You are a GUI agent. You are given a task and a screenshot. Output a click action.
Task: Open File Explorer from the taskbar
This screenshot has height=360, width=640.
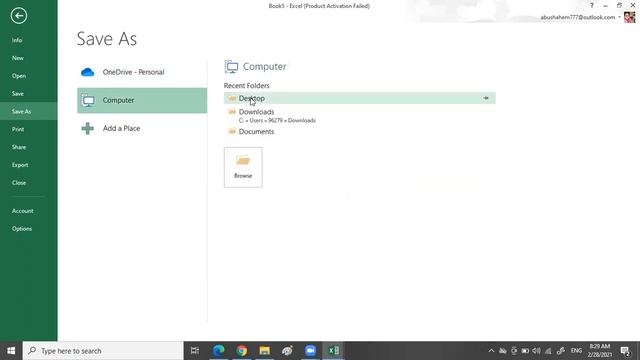264,351
